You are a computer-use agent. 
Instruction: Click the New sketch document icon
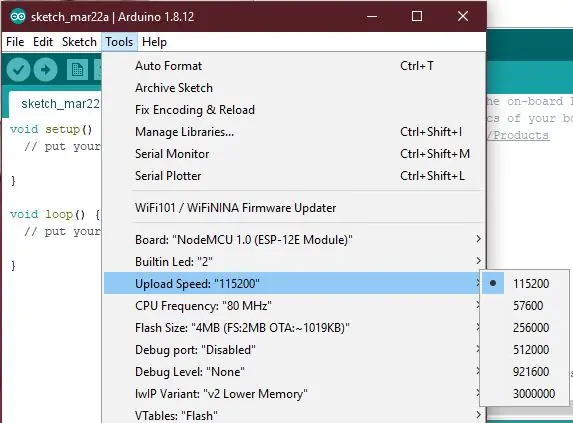tap(77, 69)
